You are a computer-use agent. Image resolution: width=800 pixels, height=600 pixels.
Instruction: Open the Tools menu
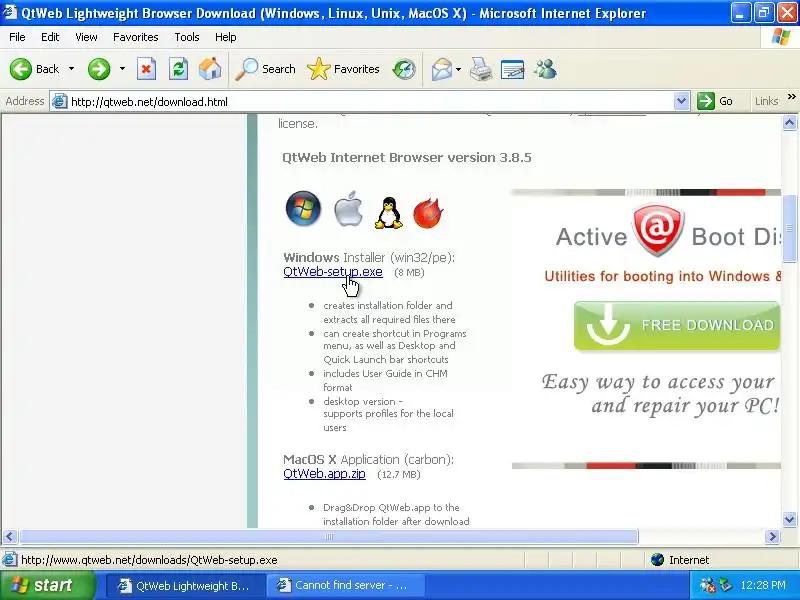tap(187, 37)
